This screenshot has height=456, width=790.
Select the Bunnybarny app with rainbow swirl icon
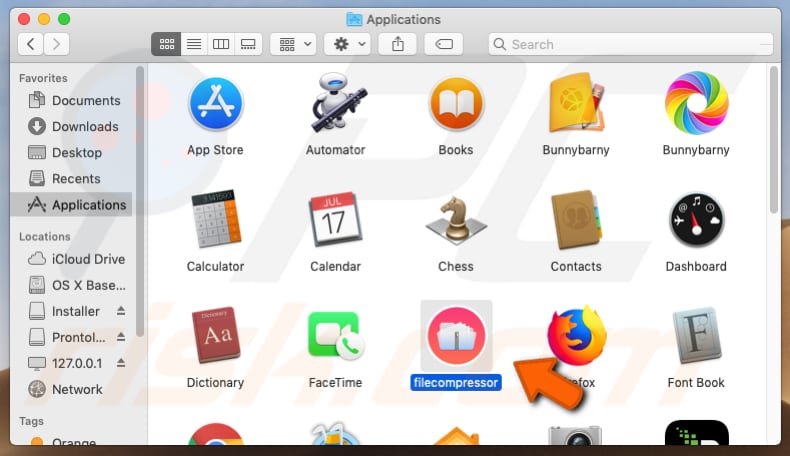pyautogui.click(x=696, y=103)
